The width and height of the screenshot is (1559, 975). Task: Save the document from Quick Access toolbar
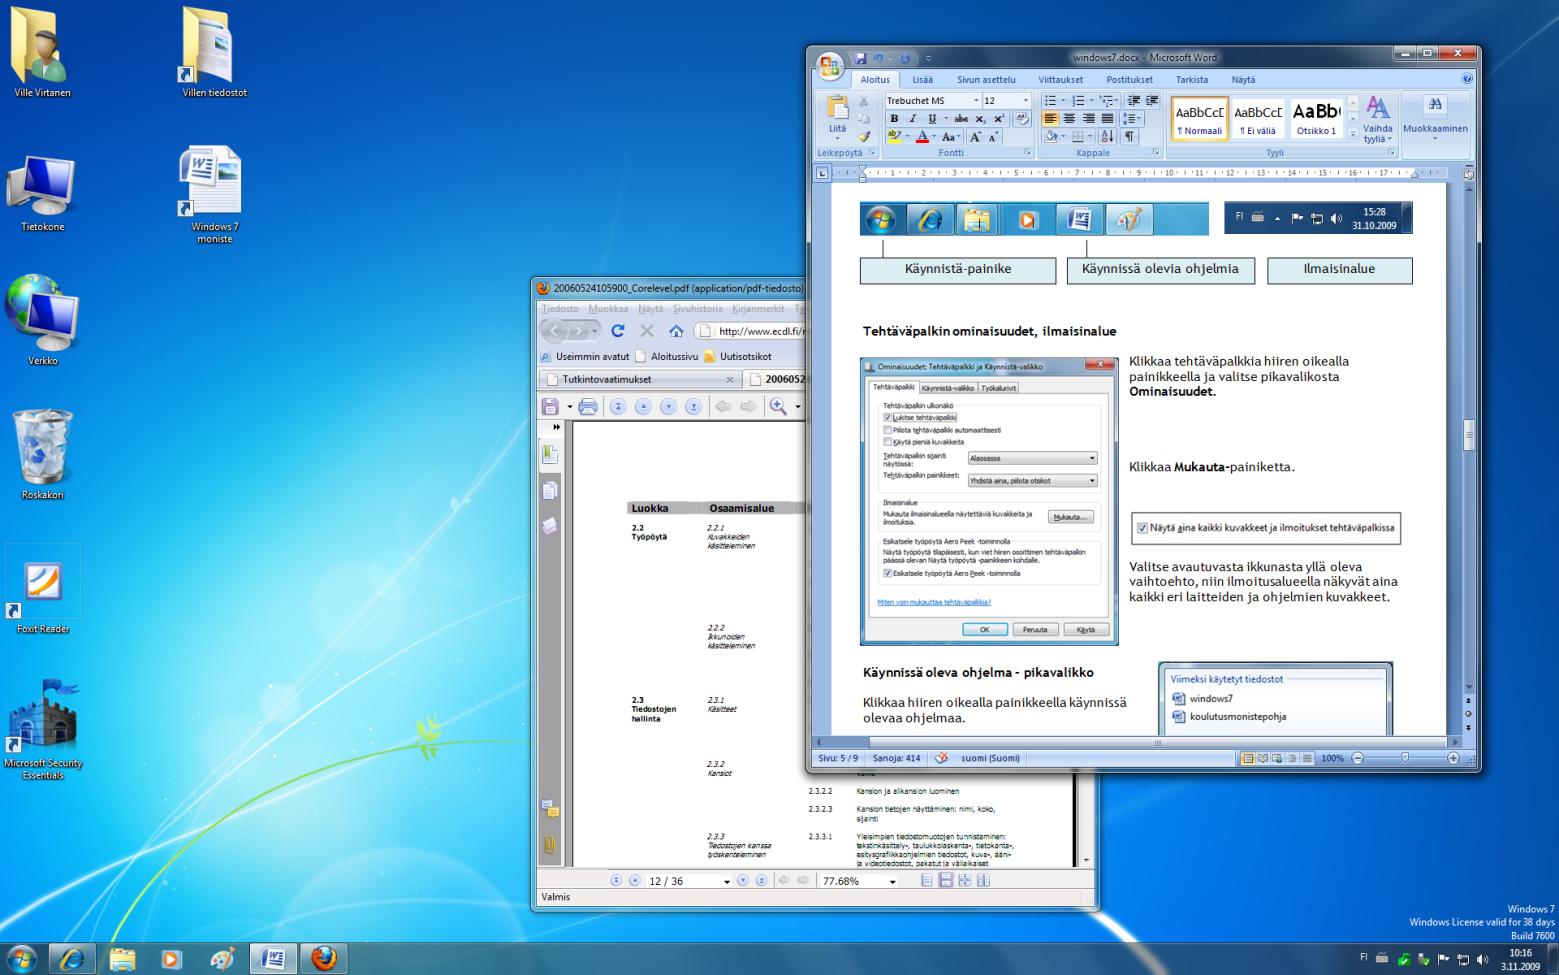tap(860, 59)
